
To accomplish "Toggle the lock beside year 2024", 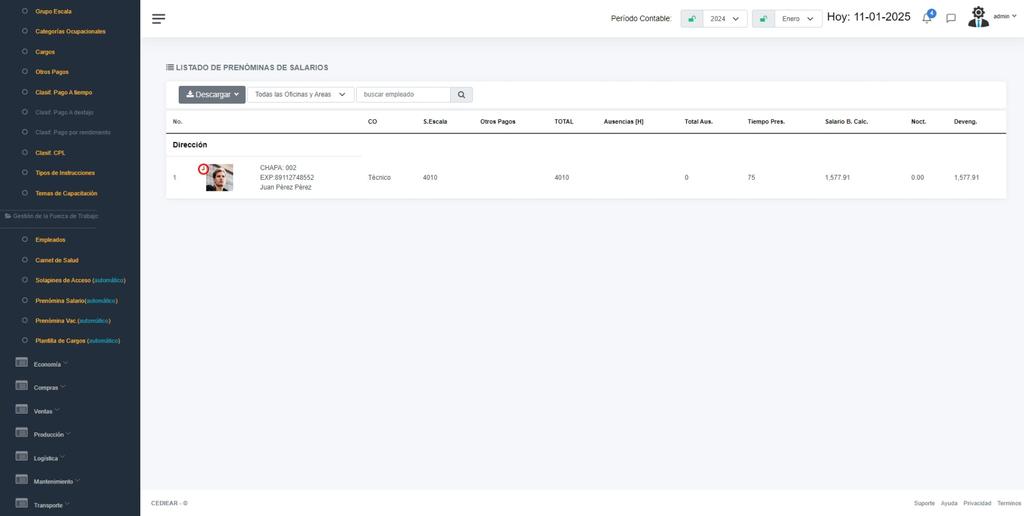I will (692, 19).
